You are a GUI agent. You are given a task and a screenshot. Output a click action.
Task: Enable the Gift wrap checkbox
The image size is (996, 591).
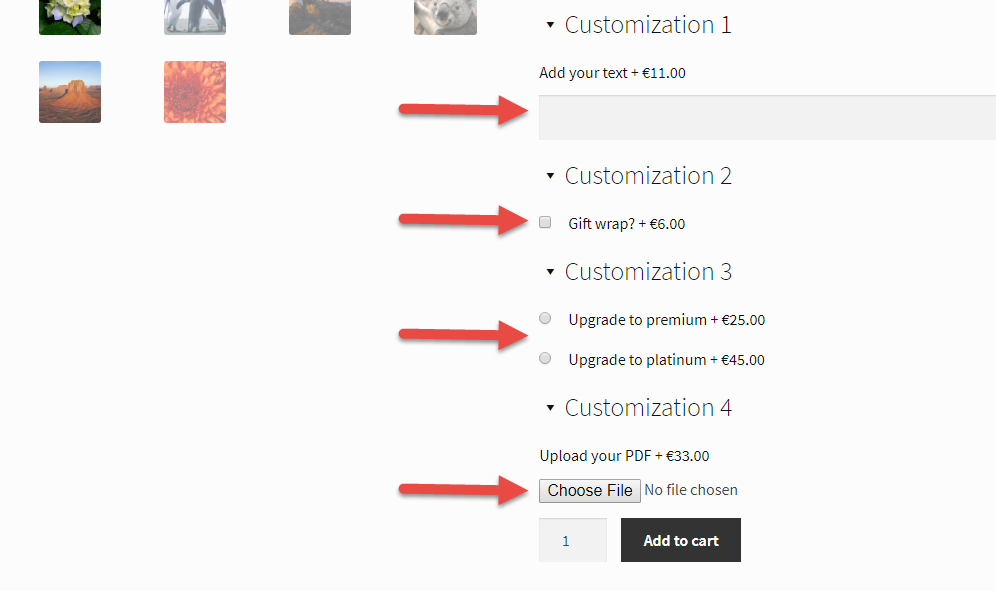(545, 222)
